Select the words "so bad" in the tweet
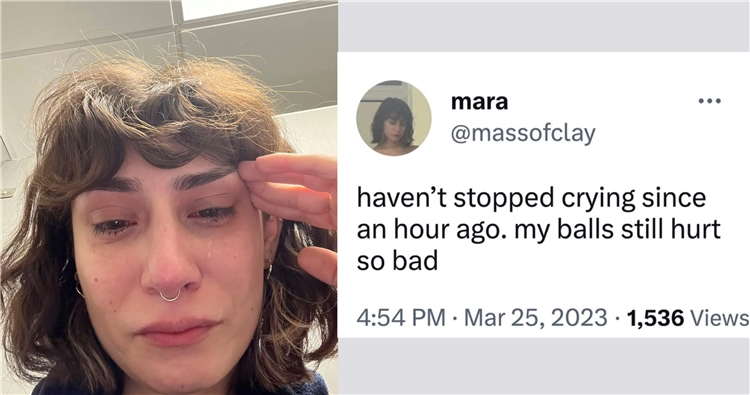 (x=397, y=262)
